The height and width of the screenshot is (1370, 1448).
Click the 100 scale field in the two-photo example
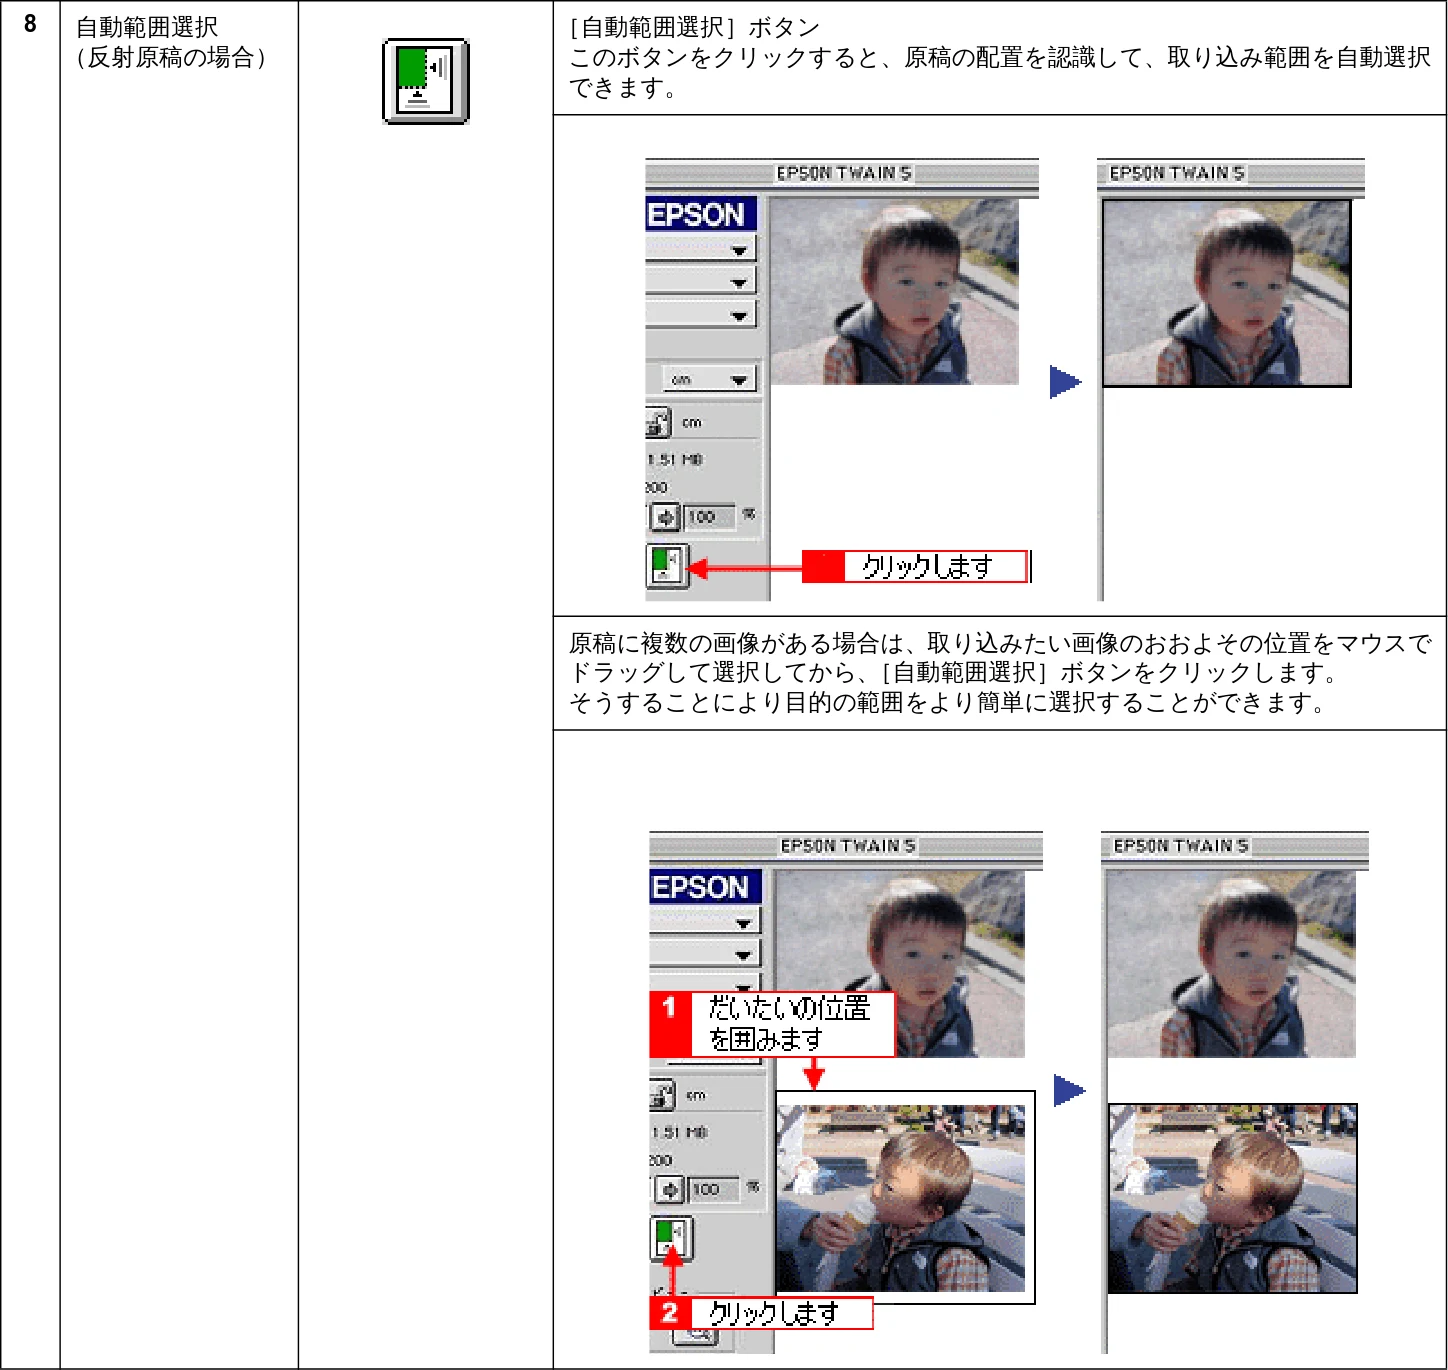tap(714, 1189)
